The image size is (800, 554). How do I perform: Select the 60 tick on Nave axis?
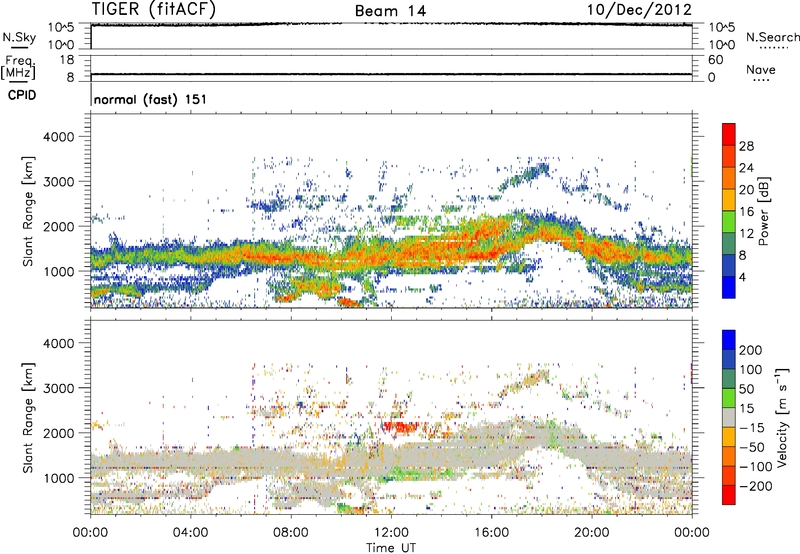(x=716, y=60)
